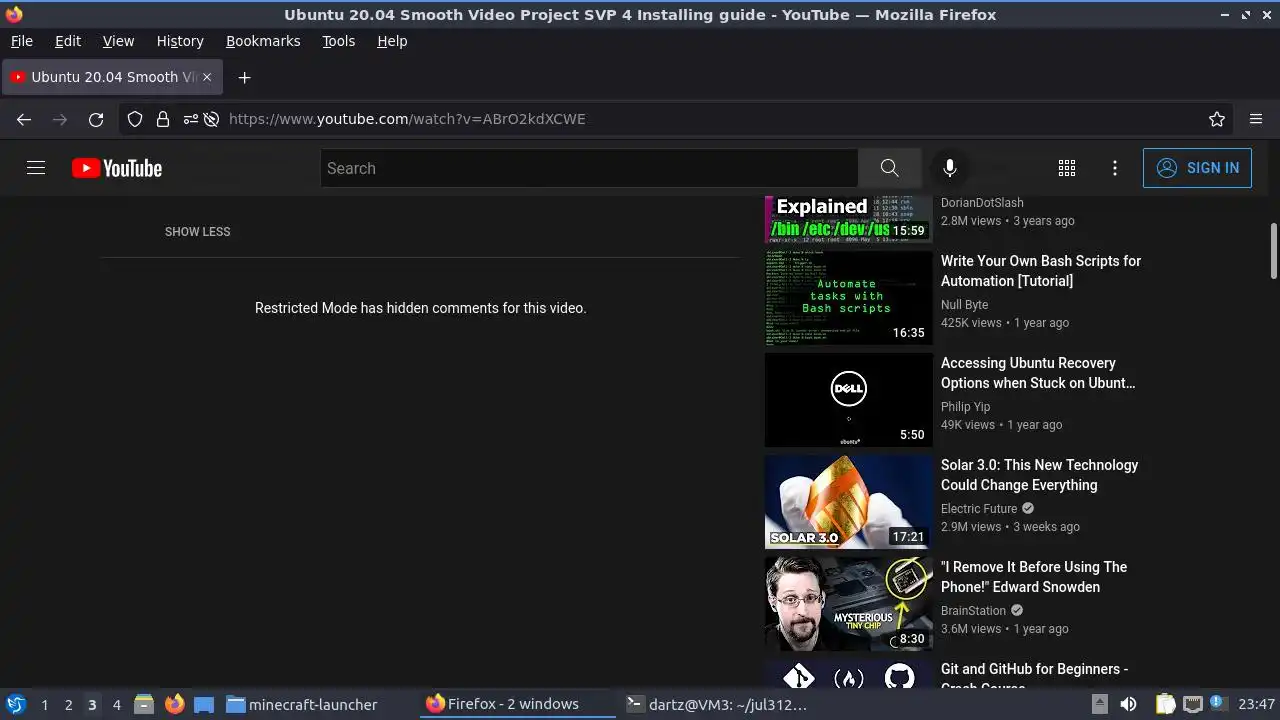This screenshot has width=1280, height=720.
Task: Open a new tab with plus button
Action: (x=244, y=77)
